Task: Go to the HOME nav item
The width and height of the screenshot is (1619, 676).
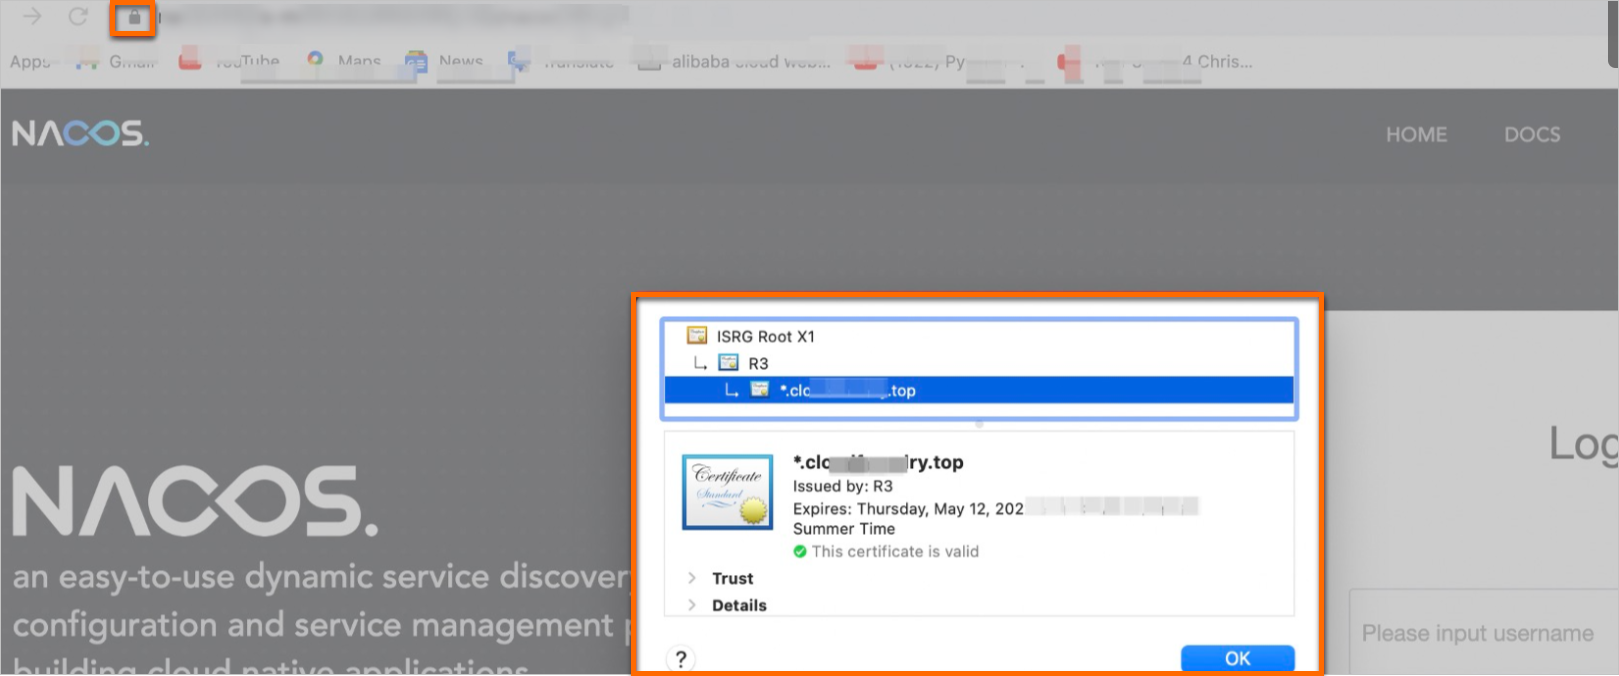Action: coord(1416,134)
